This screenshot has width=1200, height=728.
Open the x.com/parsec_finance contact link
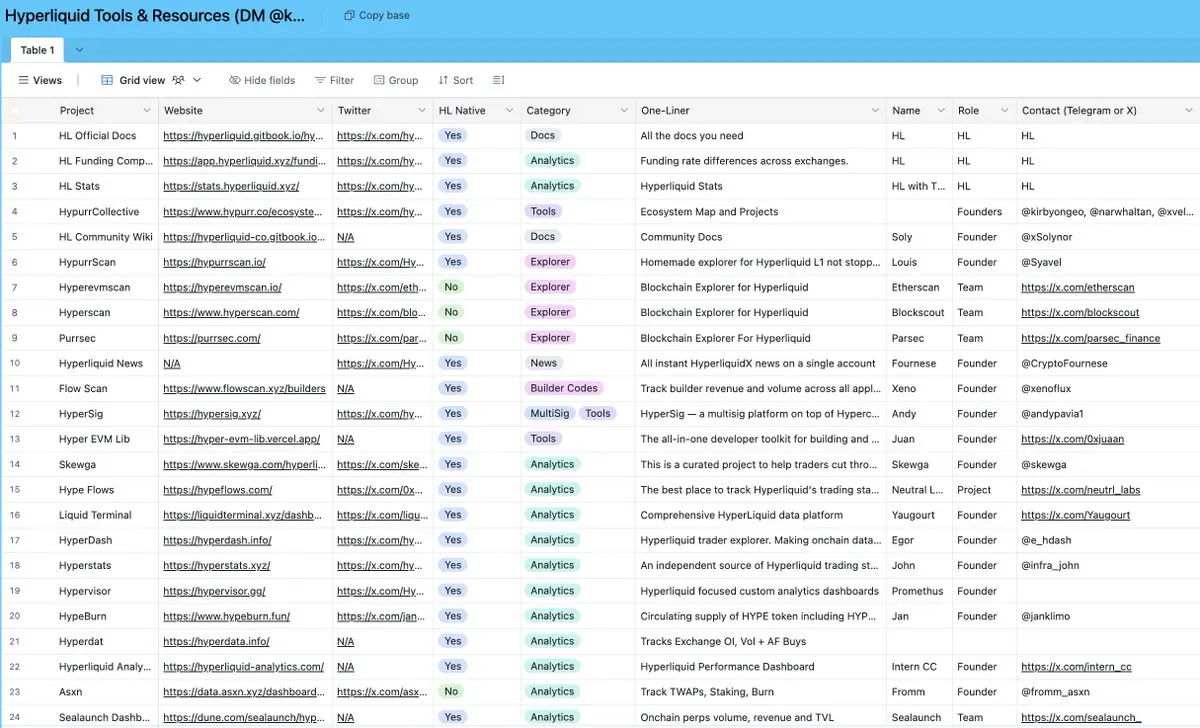1091,338
